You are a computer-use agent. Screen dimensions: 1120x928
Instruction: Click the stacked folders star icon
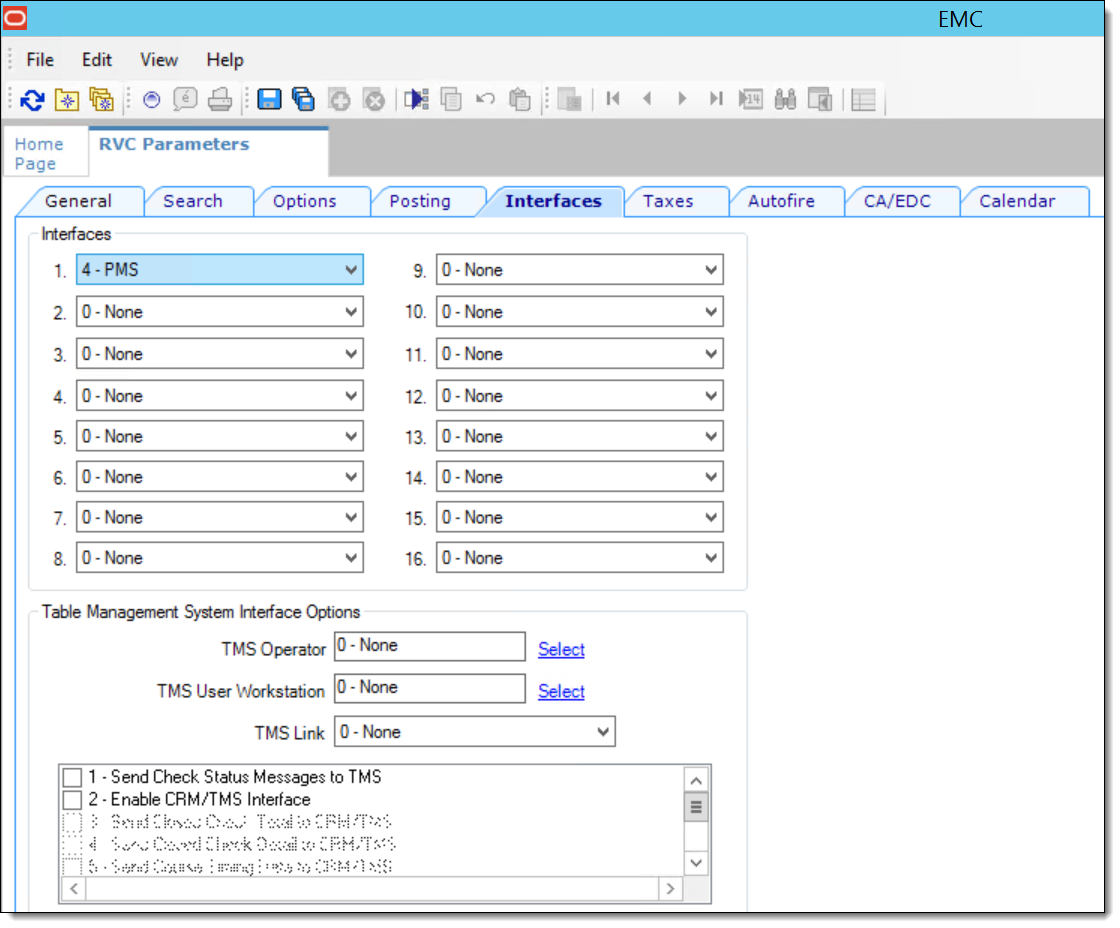pos(101,99)
